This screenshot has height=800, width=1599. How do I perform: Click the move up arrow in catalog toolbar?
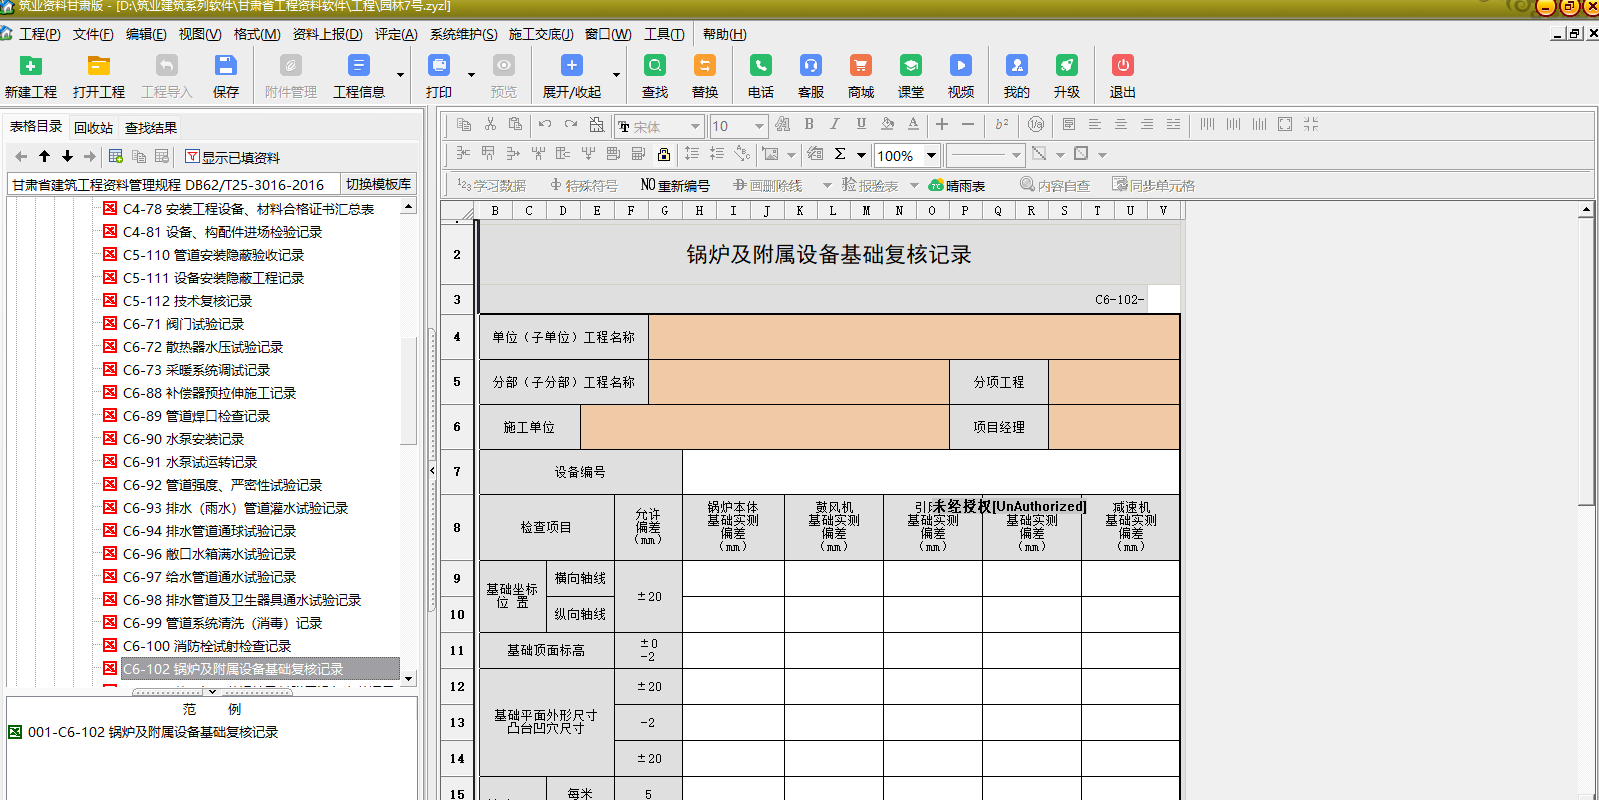click(x=44, y=156)
